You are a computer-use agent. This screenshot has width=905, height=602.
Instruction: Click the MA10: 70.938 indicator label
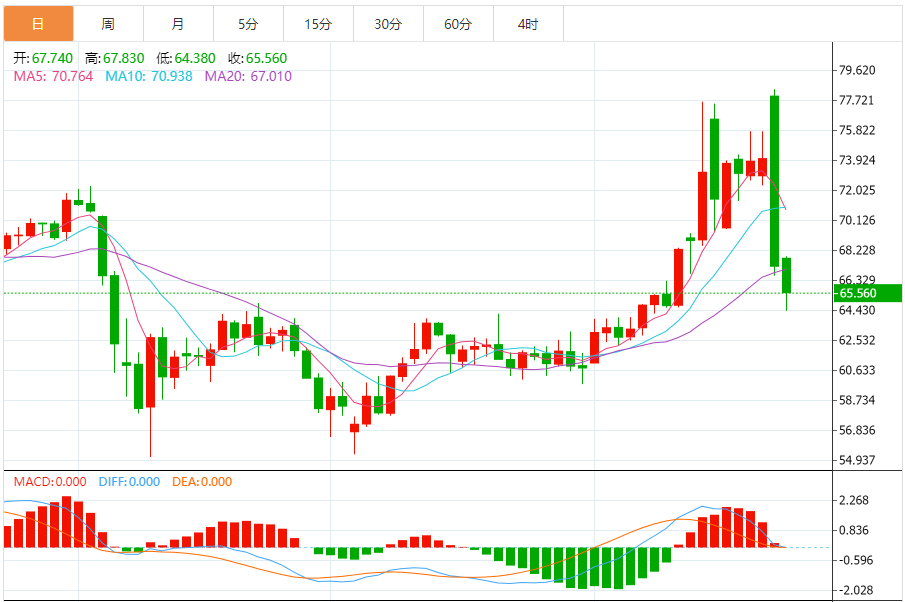[149, 76]
